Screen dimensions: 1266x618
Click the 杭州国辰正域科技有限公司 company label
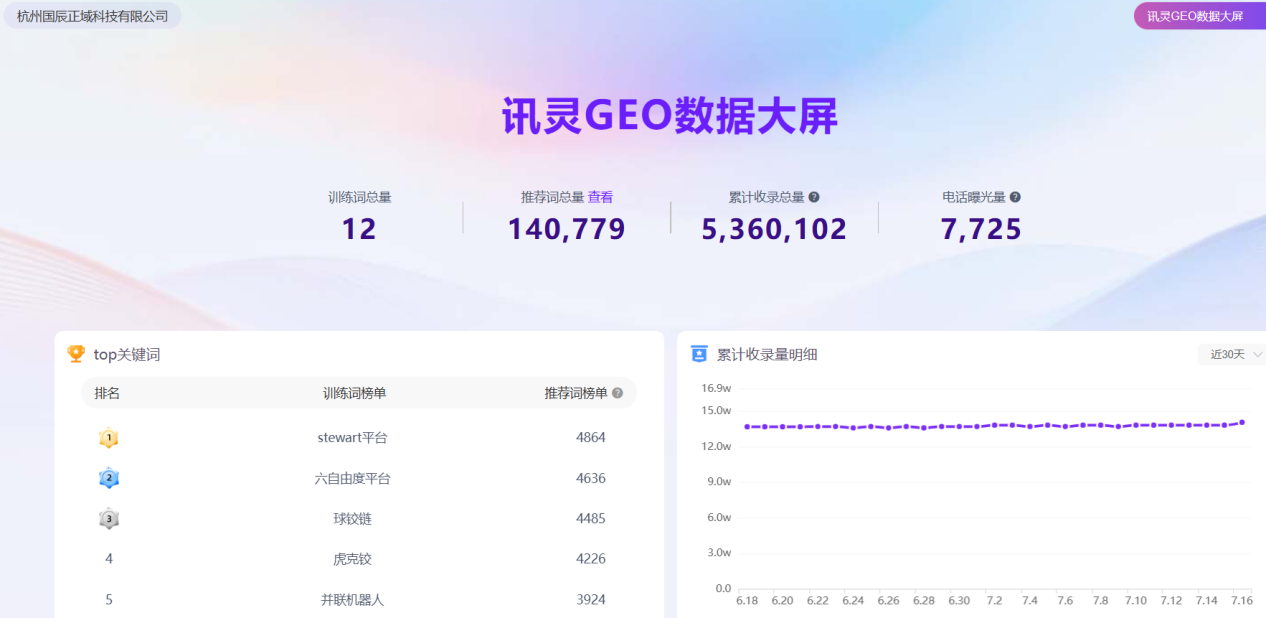(x=92, y=16)
